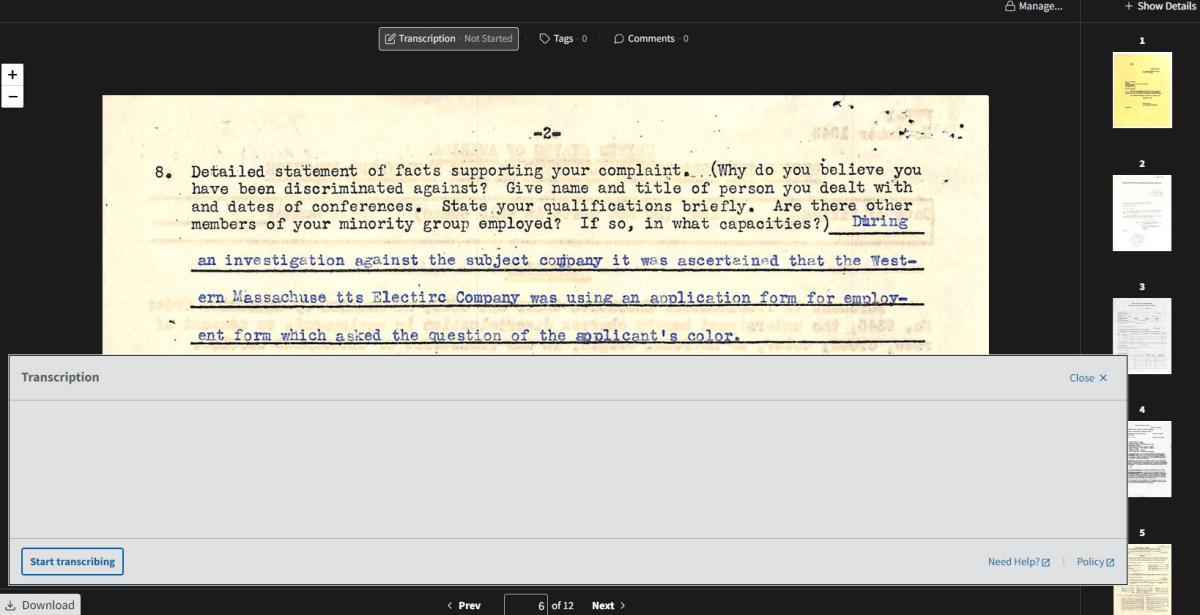Open the Need Help link
Viewport: 1200px width, 615px height.
pyautogui.click(x=1018, y=562)
